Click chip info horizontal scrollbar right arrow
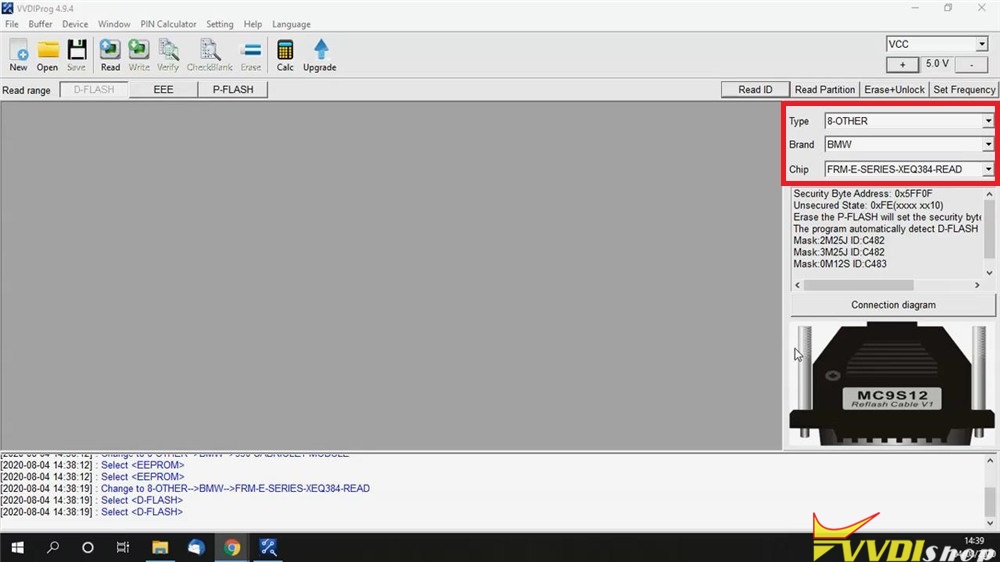The image size is (1000, 562). tap(976, 285)
